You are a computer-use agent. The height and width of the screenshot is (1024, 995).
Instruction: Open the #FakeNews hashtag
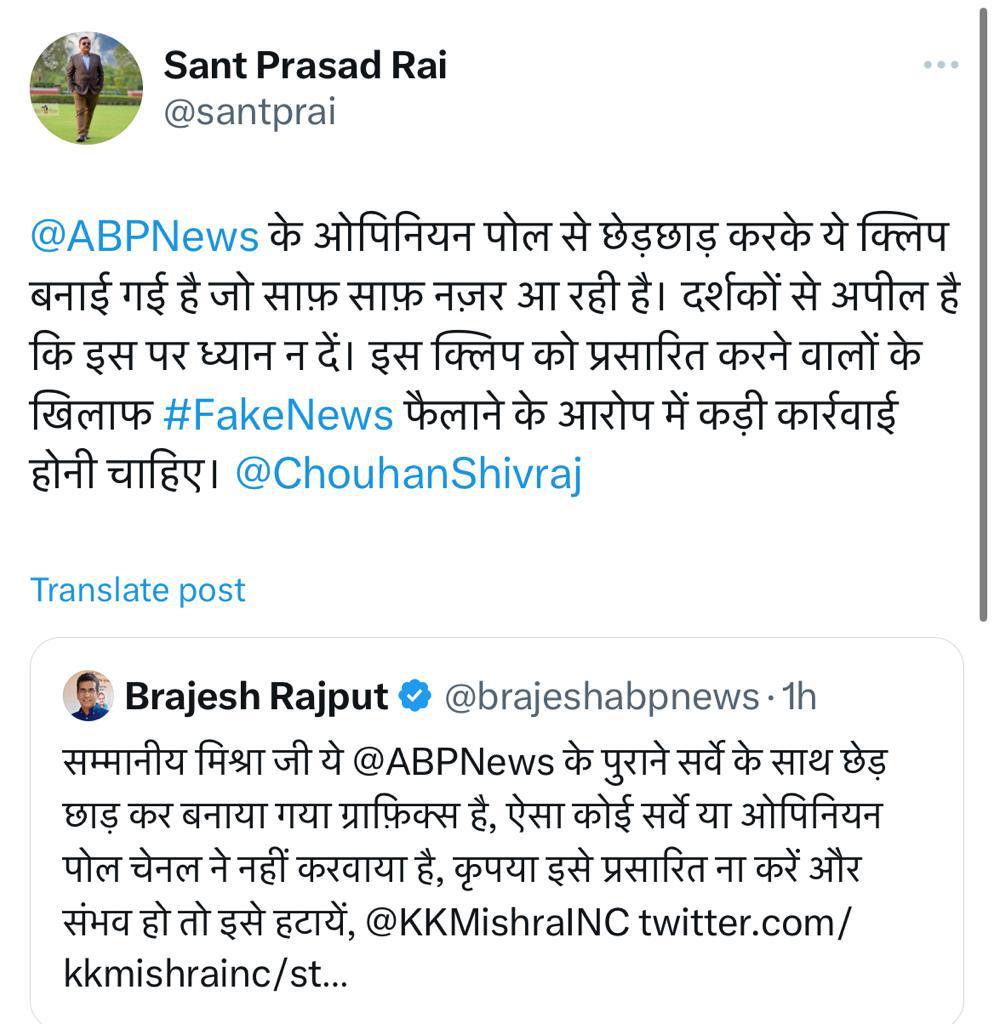278,413
